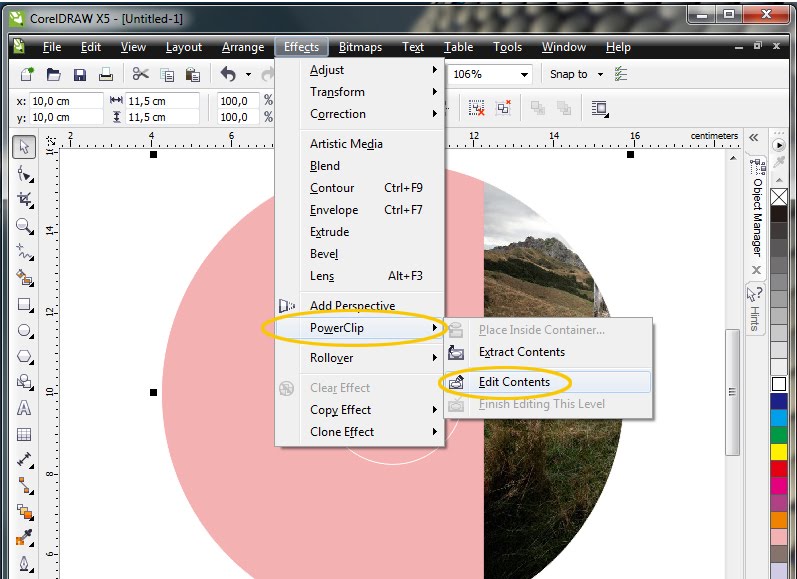
Task: Pick the dark blue color swatch
Action: click(x=779, y=401)
